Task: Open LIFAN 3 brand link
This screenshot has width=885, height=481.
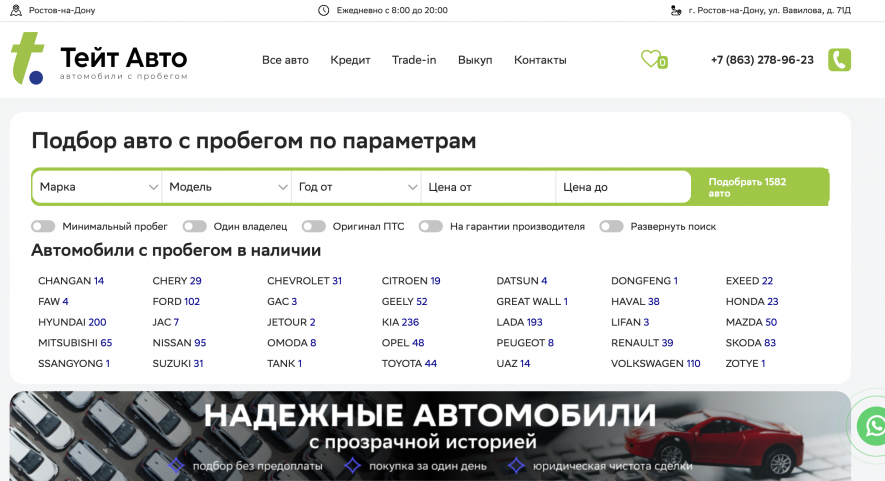Action: point(630,322)
